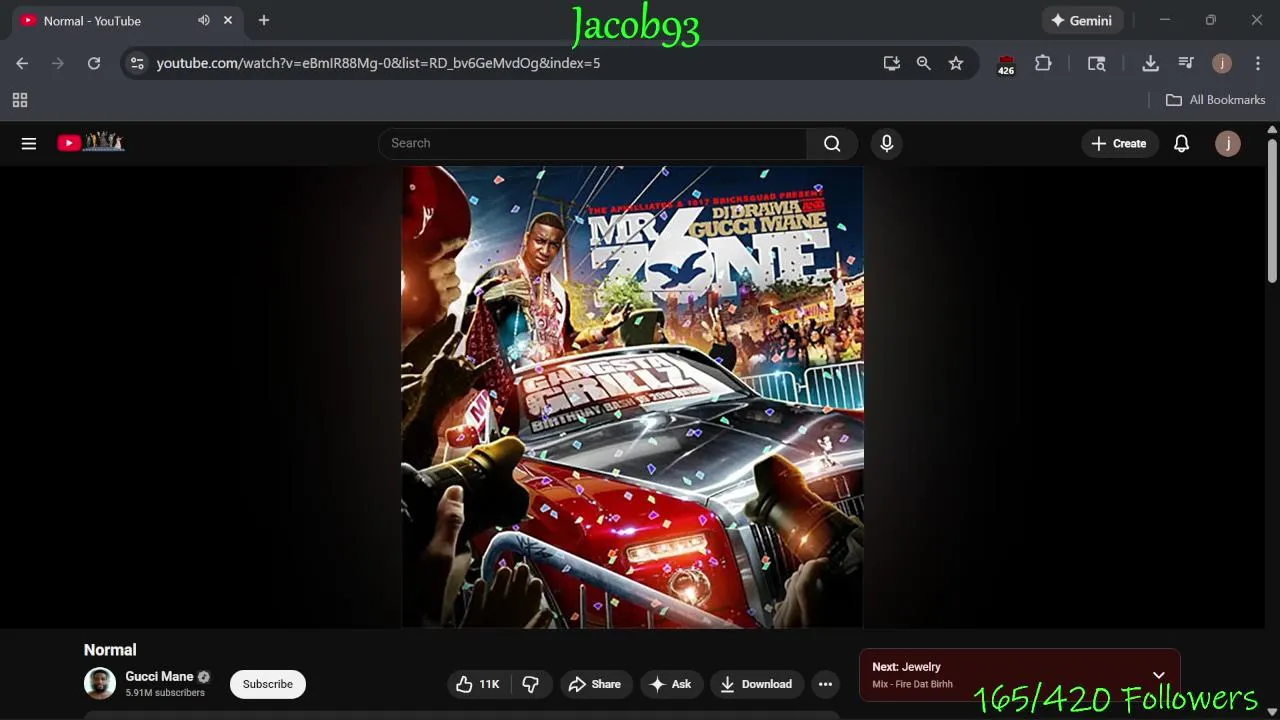1280x720 pixels.
Task: Click the search magnifier button
Action: [x=832, y=143]
